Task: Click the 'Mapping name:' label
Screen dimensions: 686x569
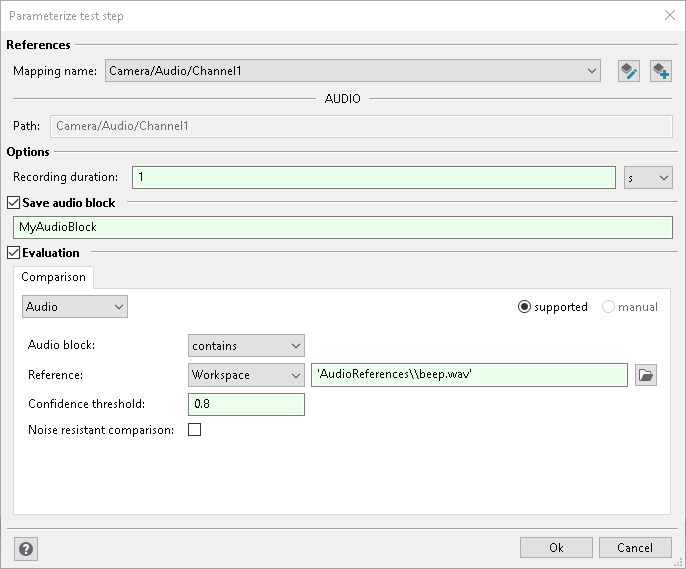Action: point(55,71)
